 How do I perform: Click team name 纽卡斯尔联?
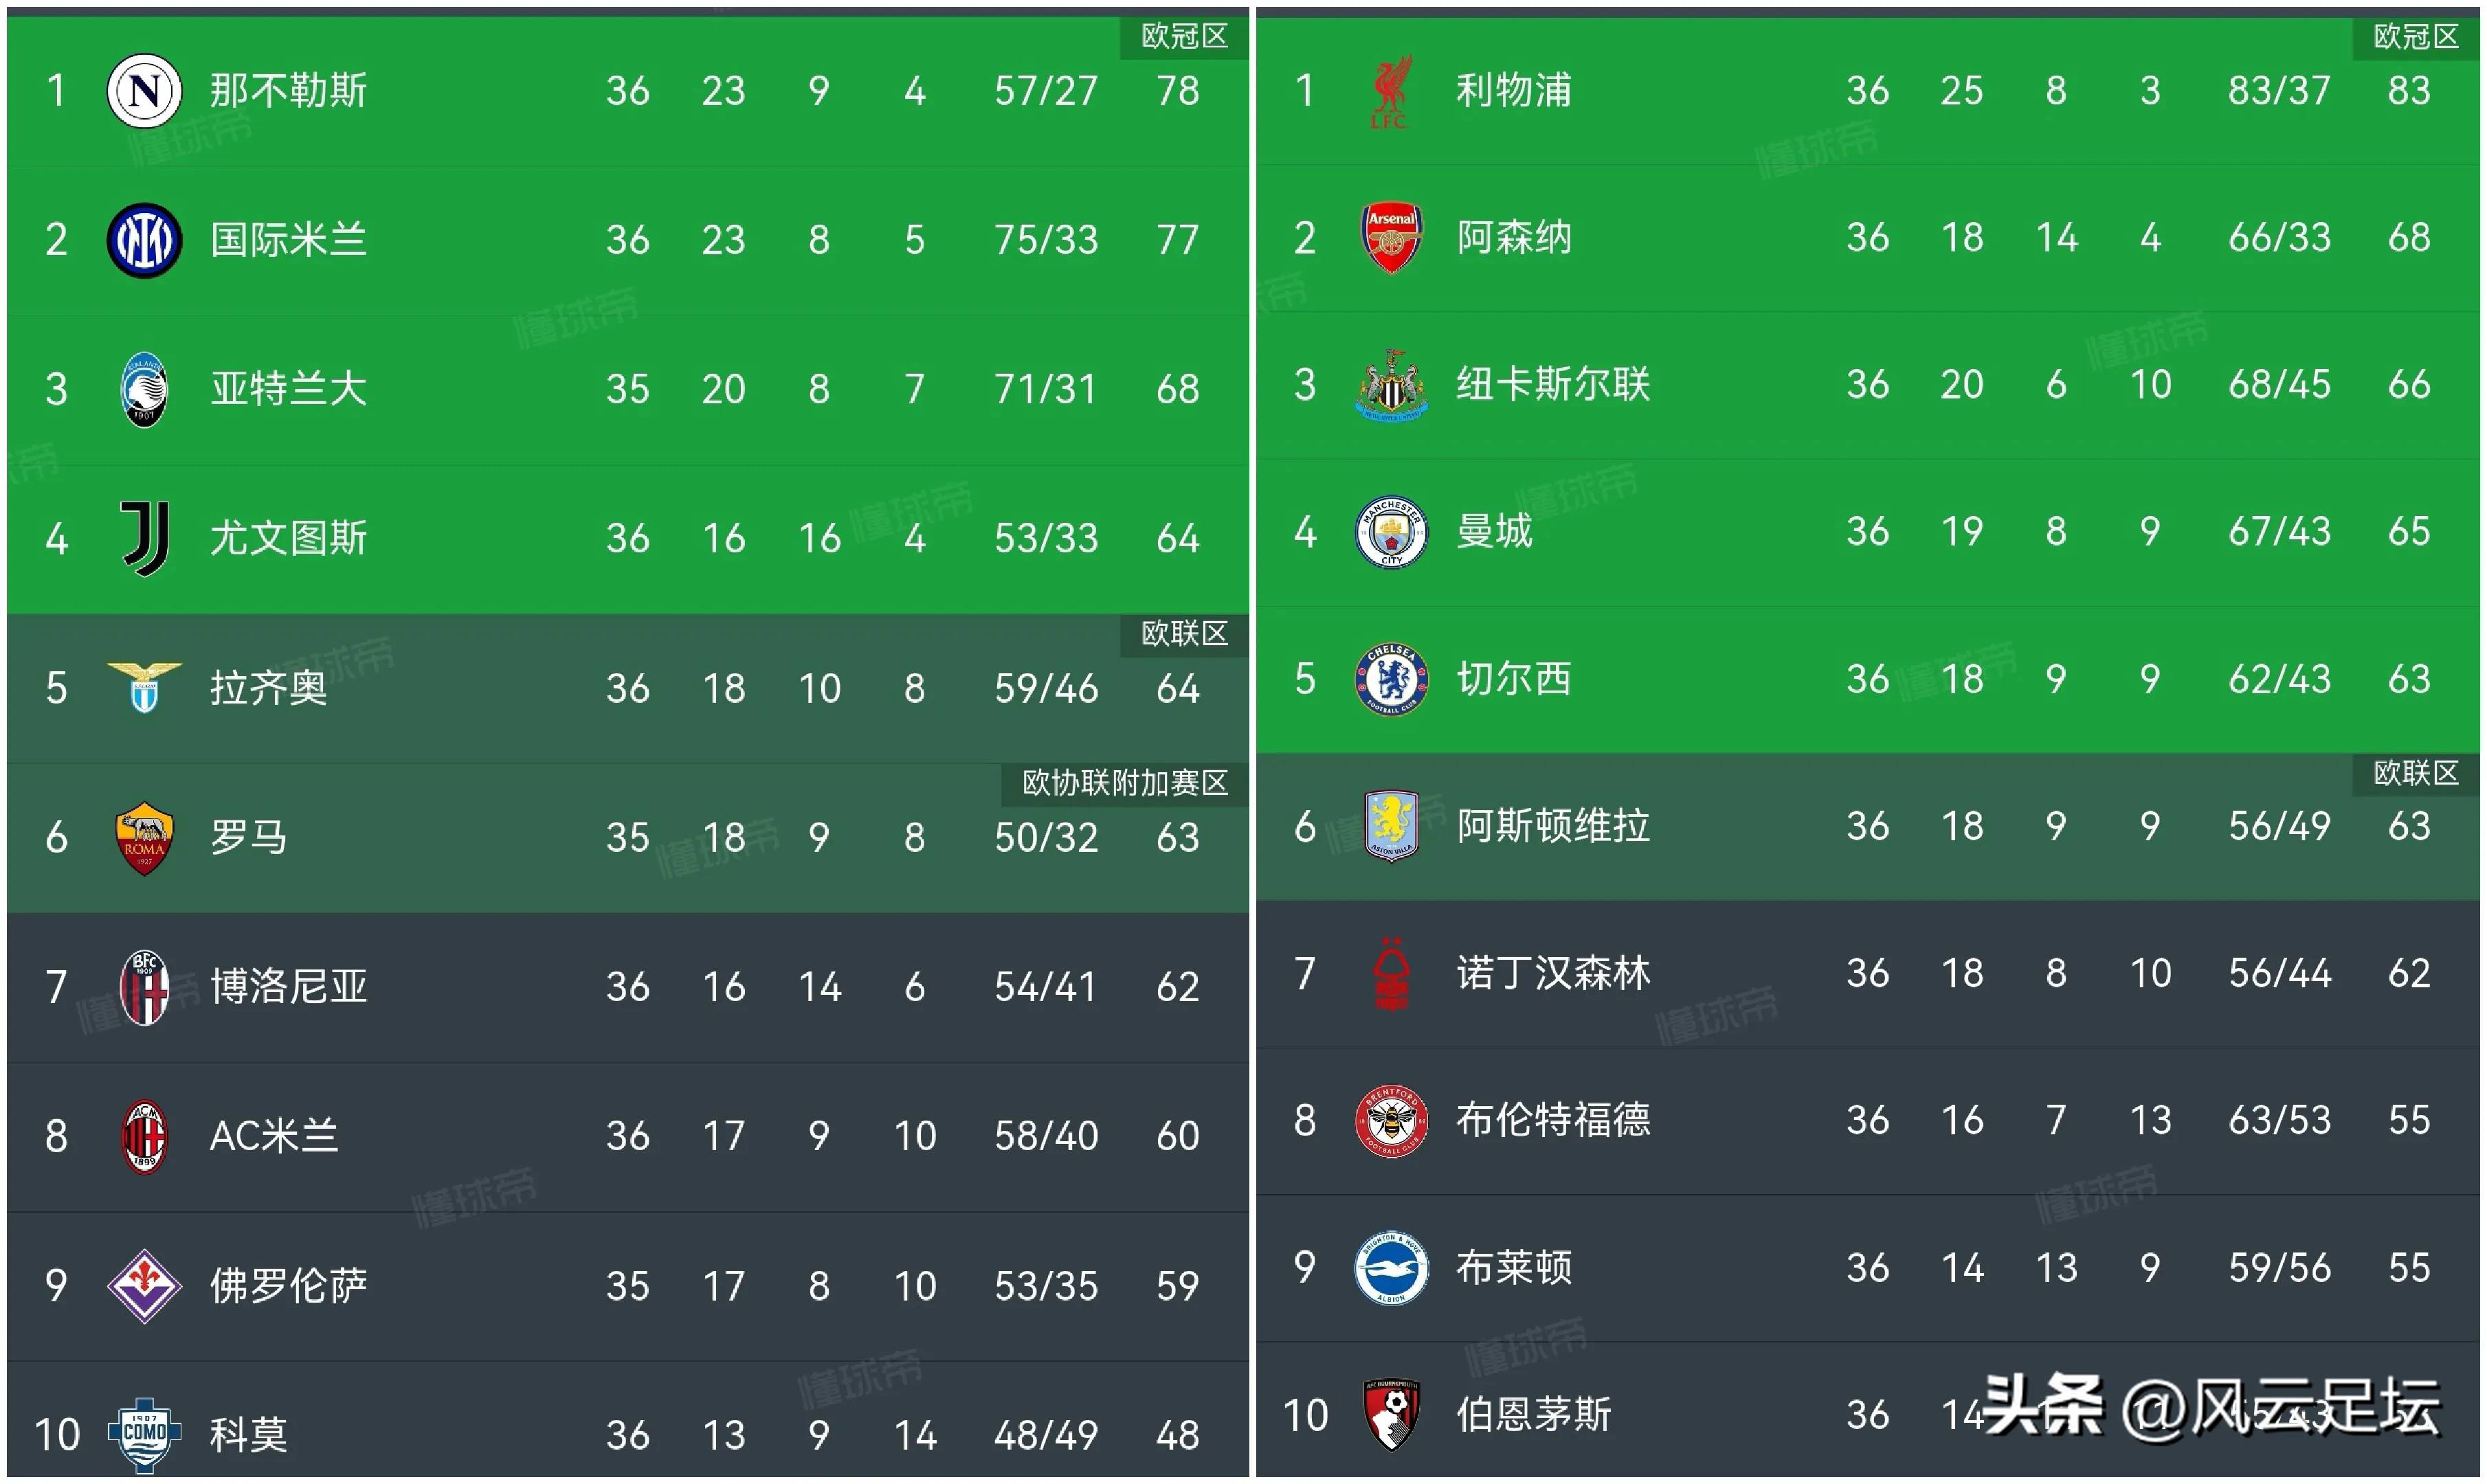pos(1552,385)
